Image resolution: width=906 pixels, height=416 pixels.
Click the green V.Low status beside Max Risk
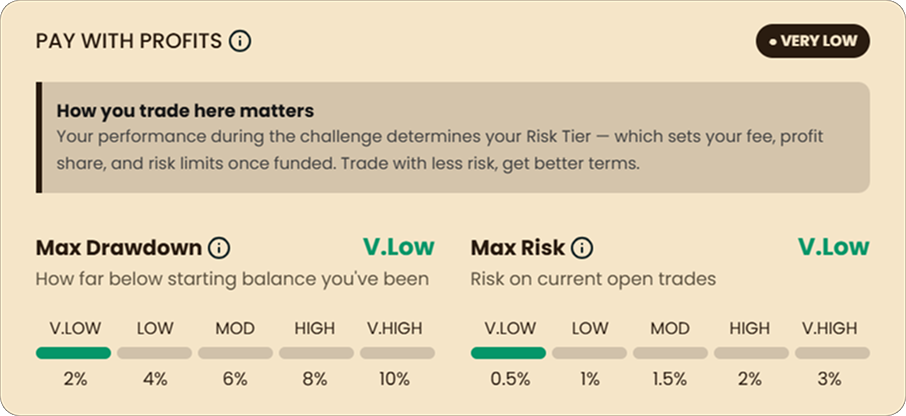(x=834, y=247)
